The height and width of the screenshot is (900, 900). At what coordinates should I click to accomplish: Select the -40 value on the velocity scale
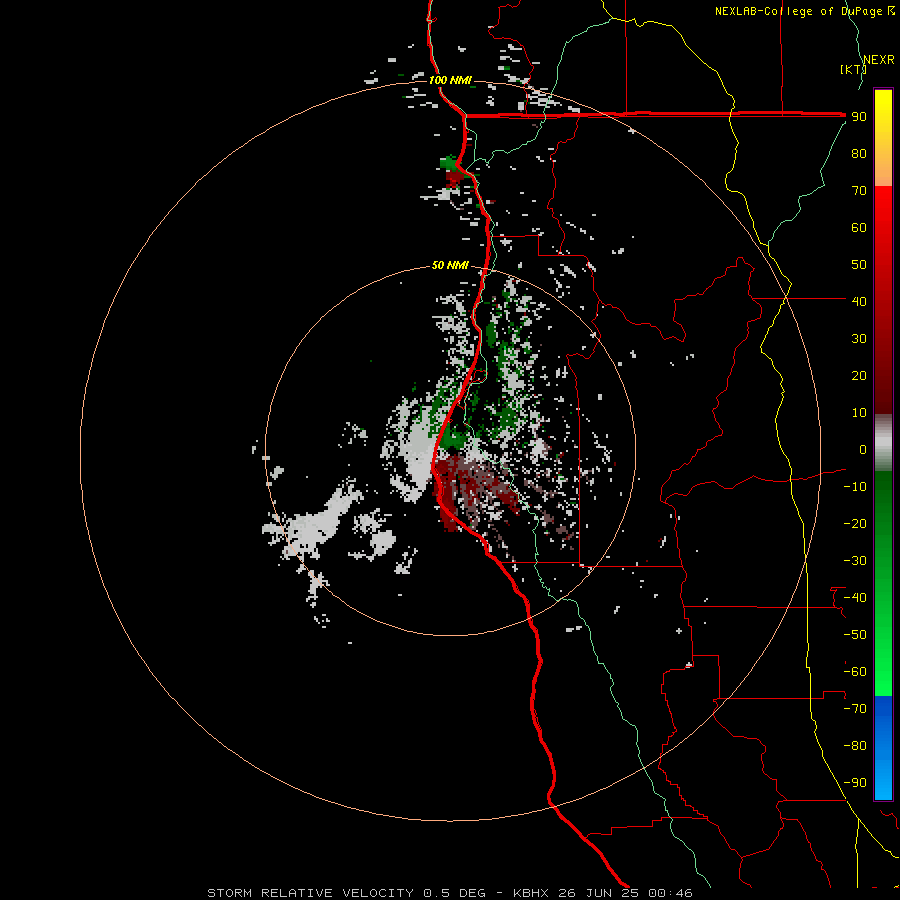855,598
